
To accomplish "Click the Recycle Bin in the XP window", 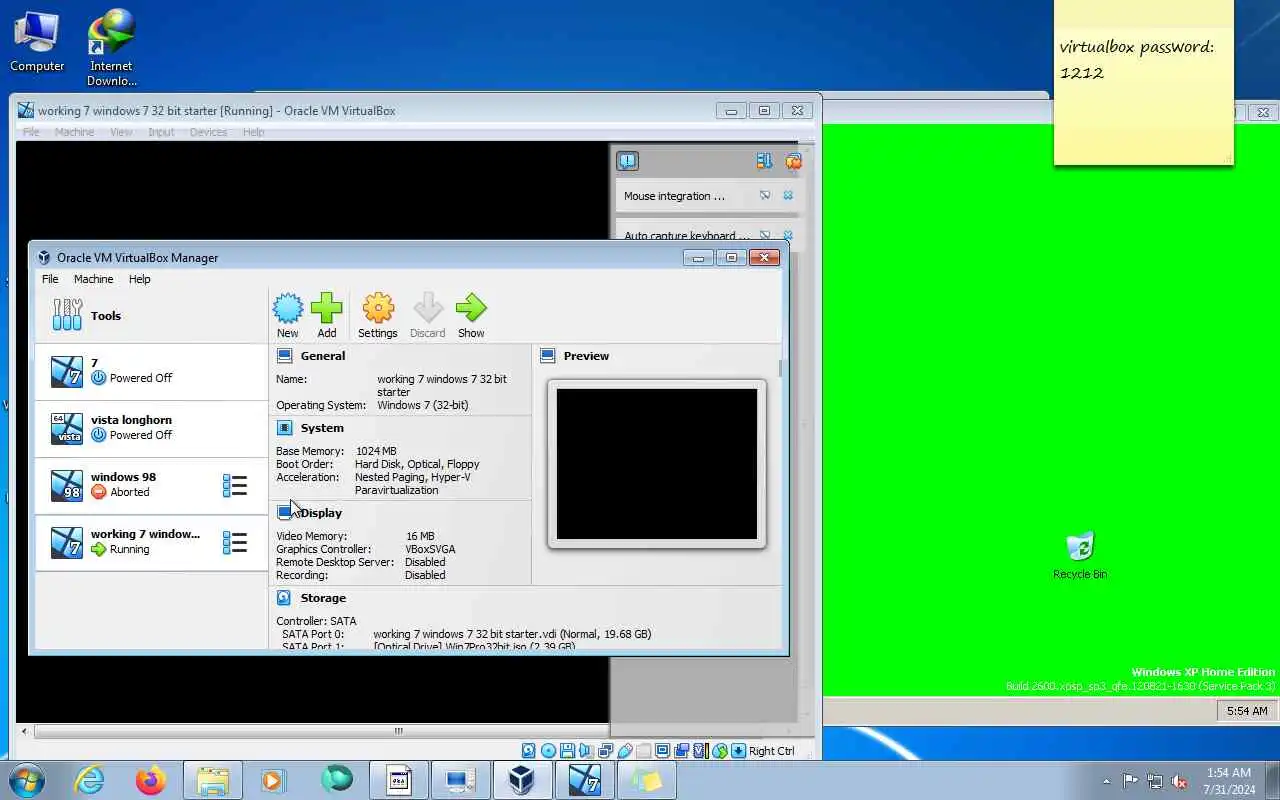I will [x=1080, y=555].
